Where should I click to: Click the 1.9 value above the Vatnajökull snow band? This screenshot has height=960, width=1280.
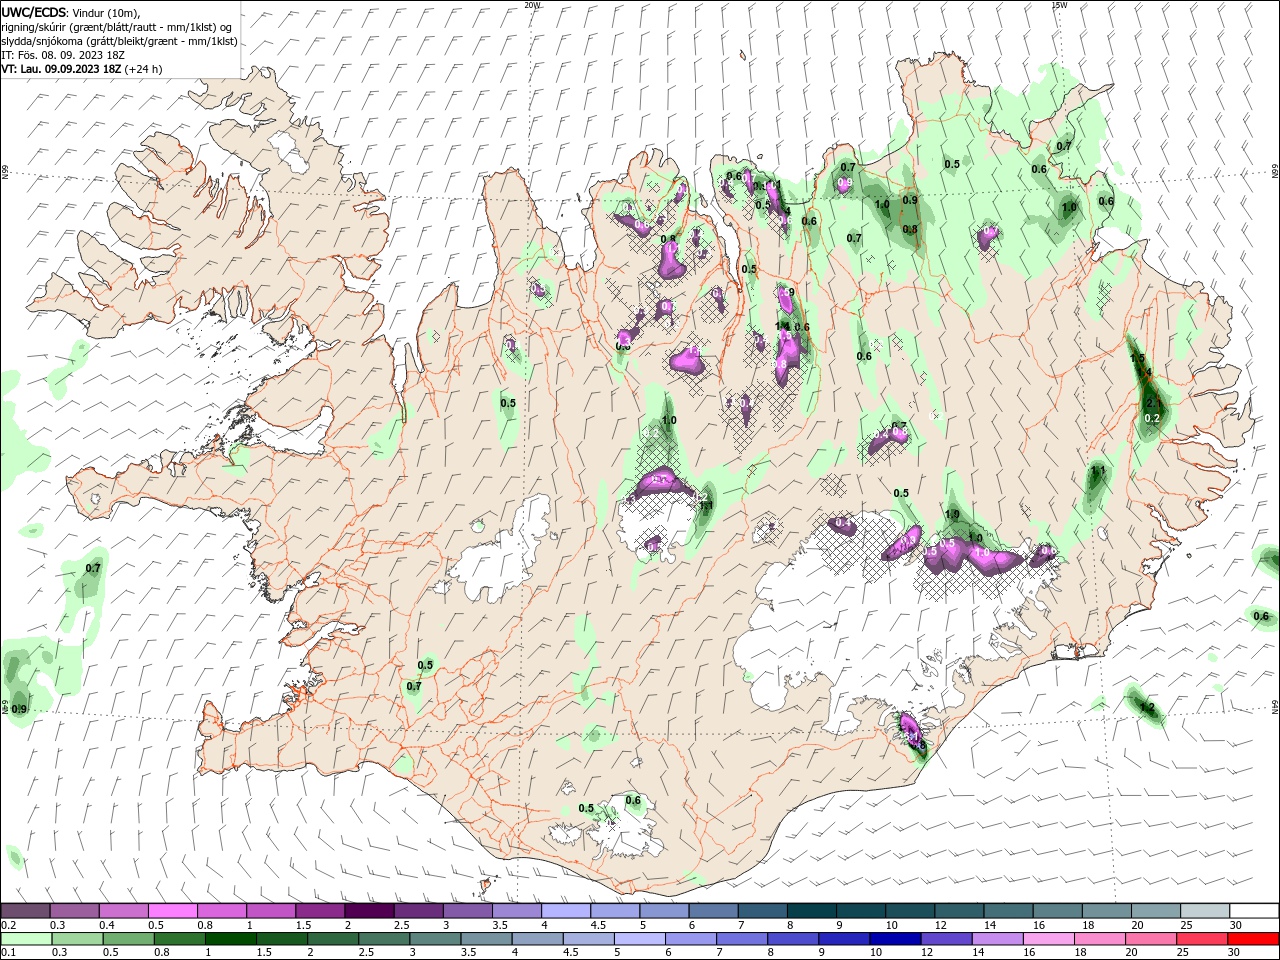click(x=952, y=514)
